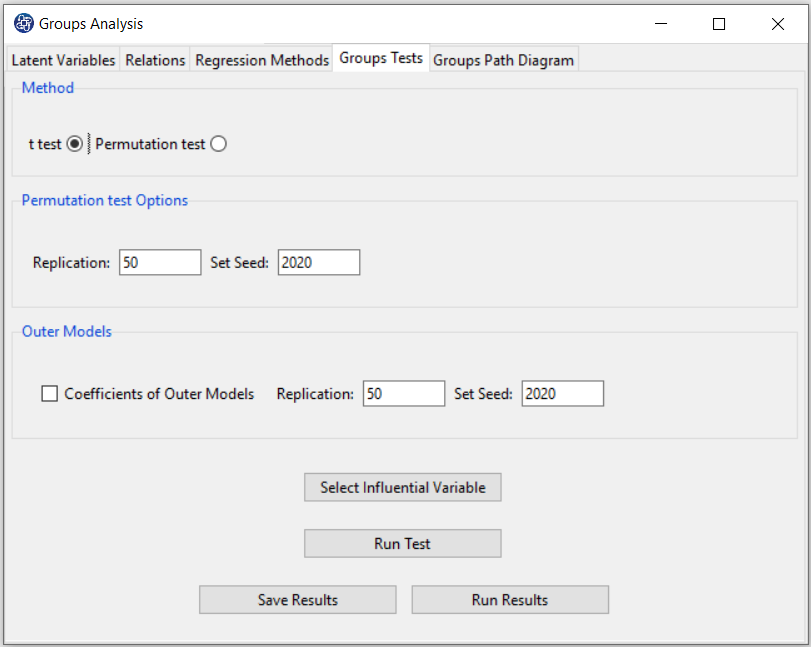Select the t test radio button
The height and width of the screenshot is (647, 811).
coord(74,144)
